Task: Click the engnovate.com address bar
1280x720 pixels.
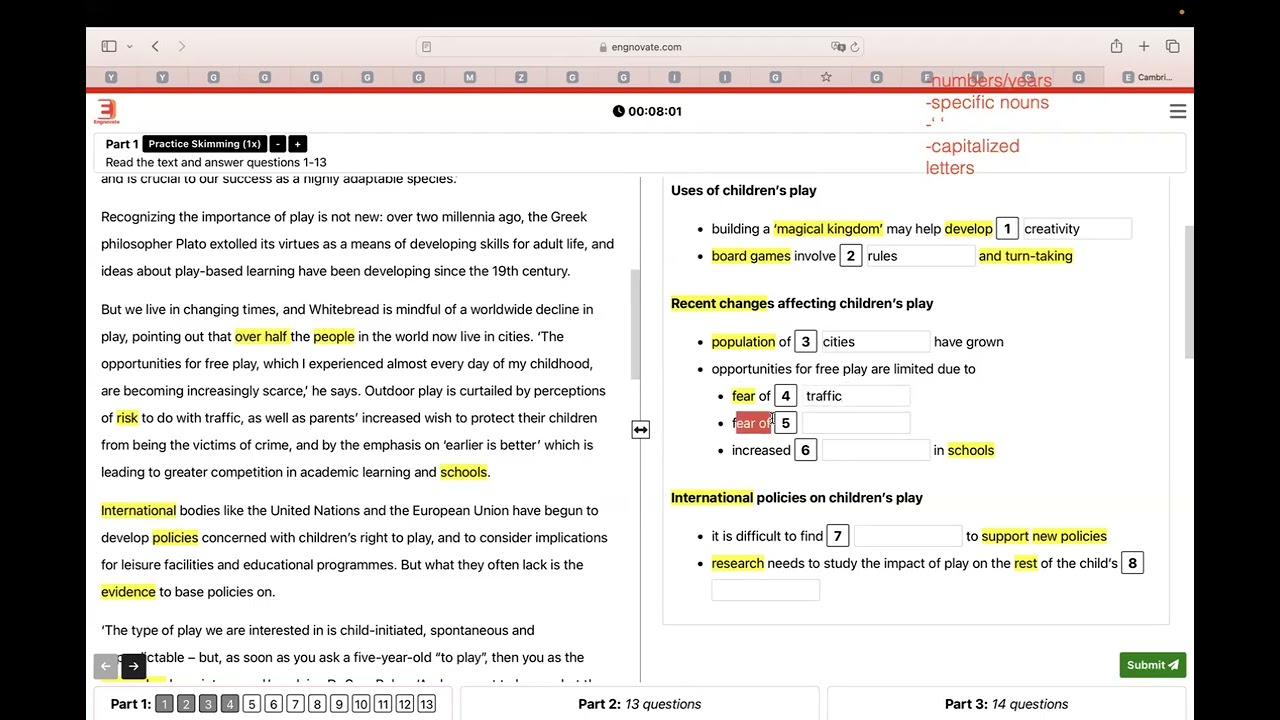Action: [x=640, y=47]
